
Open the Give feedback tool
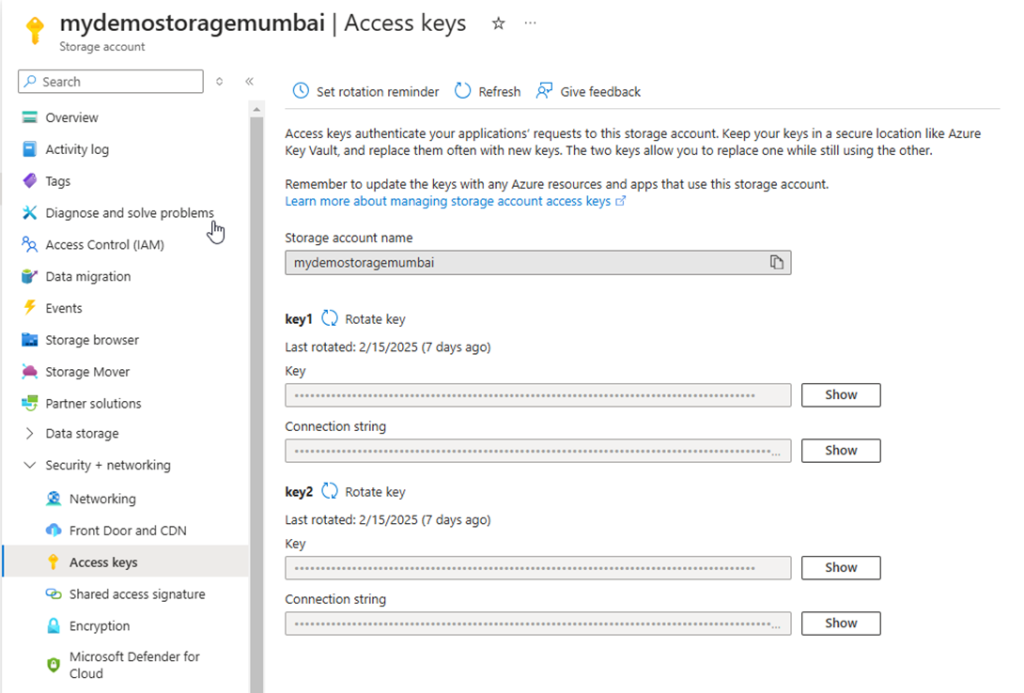pos(588,91)
